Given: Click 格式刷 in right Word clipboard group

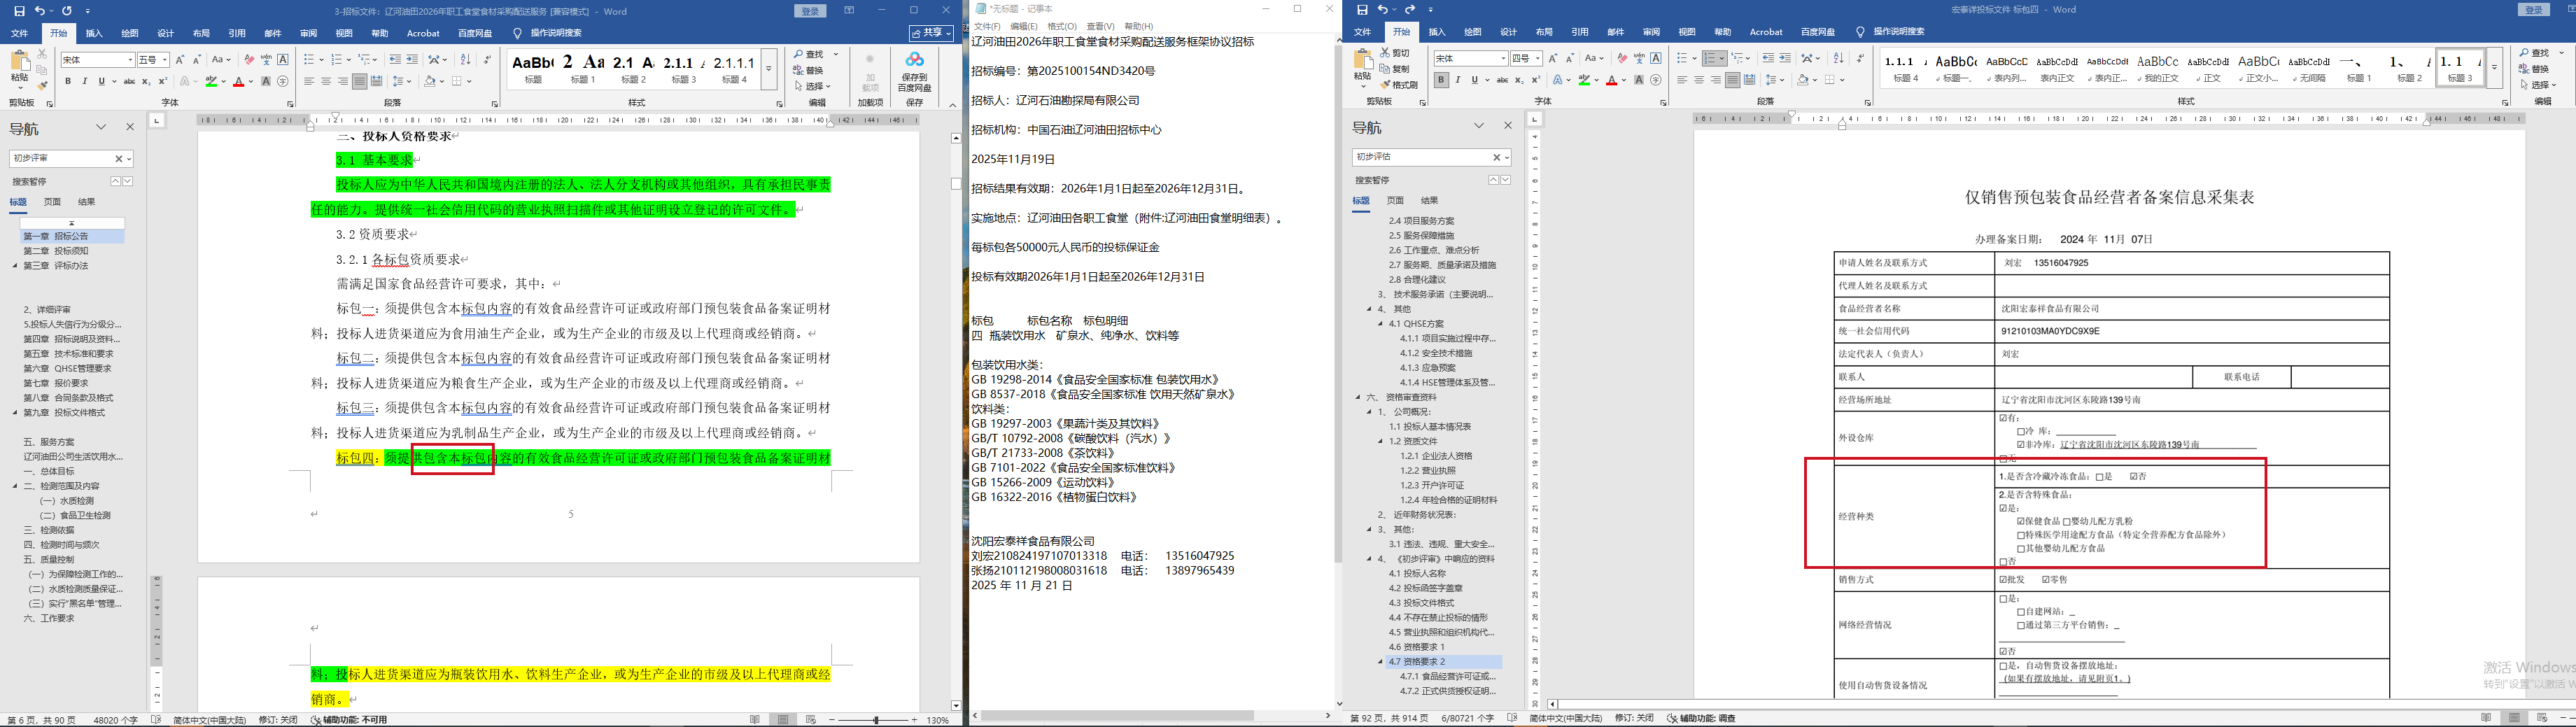Looking at the screenshot, I should (1399, 85).
